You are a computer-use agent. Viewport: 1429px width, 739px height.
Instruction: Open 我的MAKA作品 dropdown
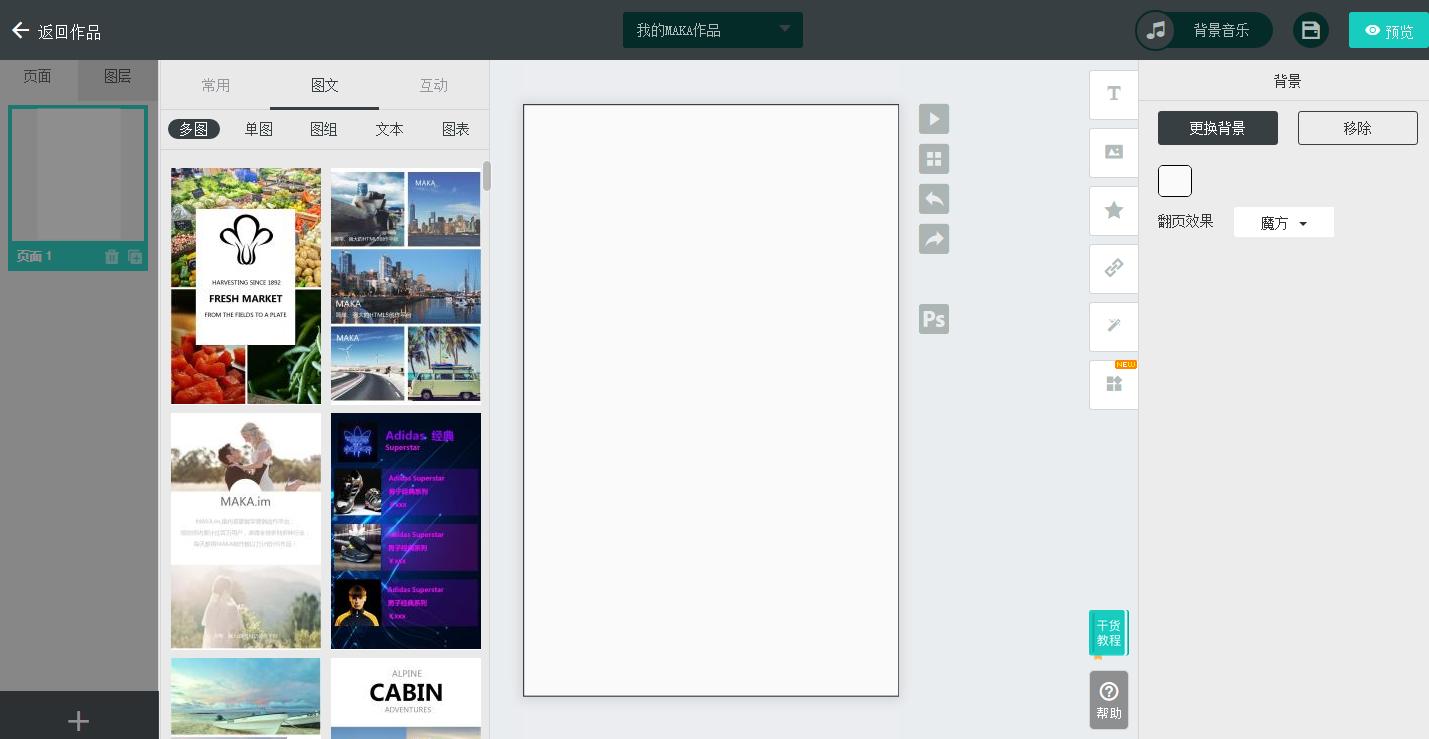[712, 30]
